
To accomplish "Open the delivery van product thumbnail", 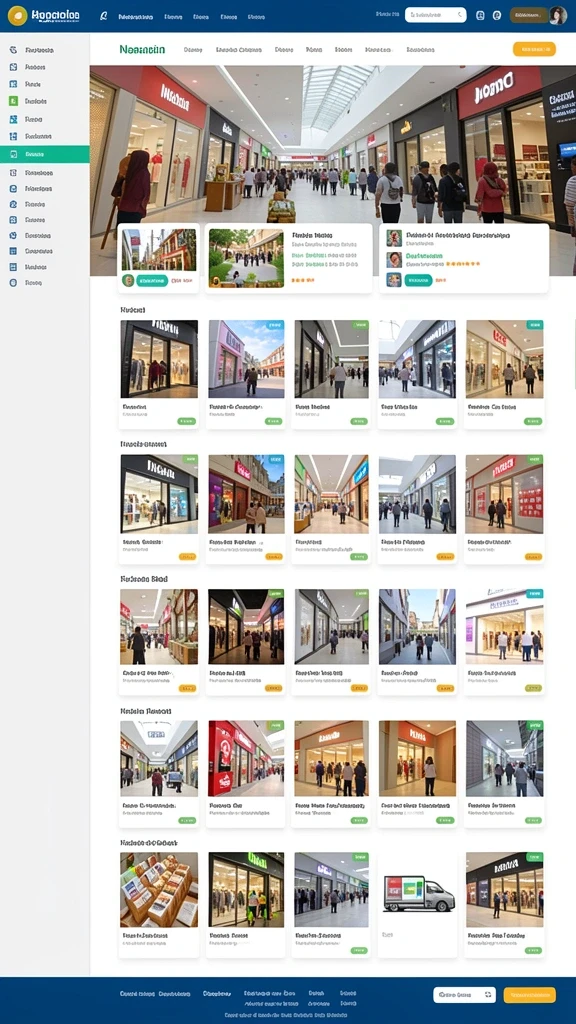I will 418,889.
